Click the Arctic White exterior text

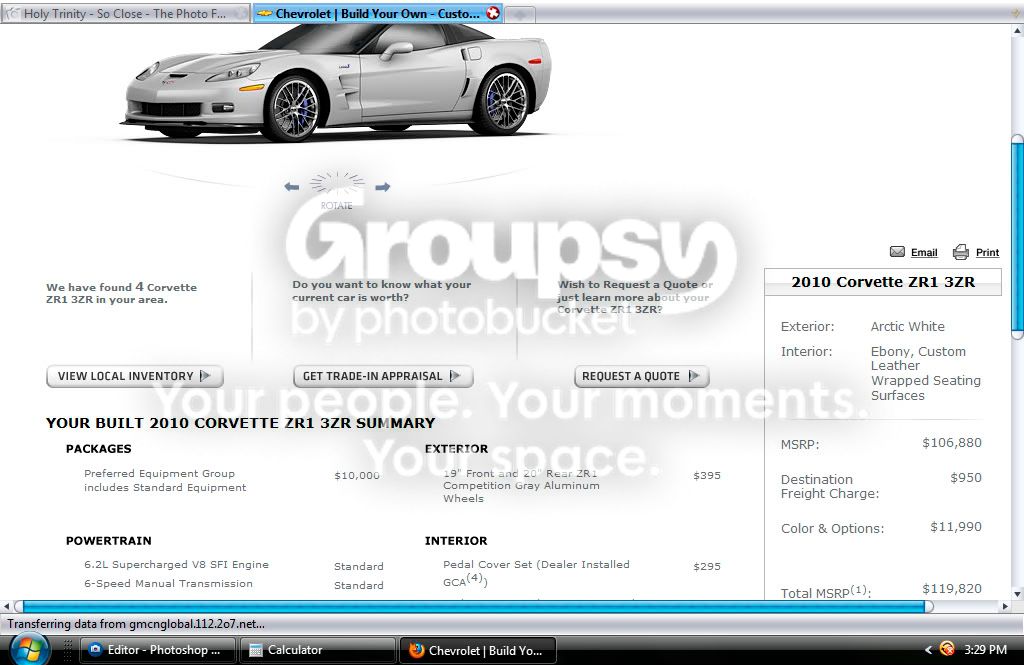coord(907,327)
